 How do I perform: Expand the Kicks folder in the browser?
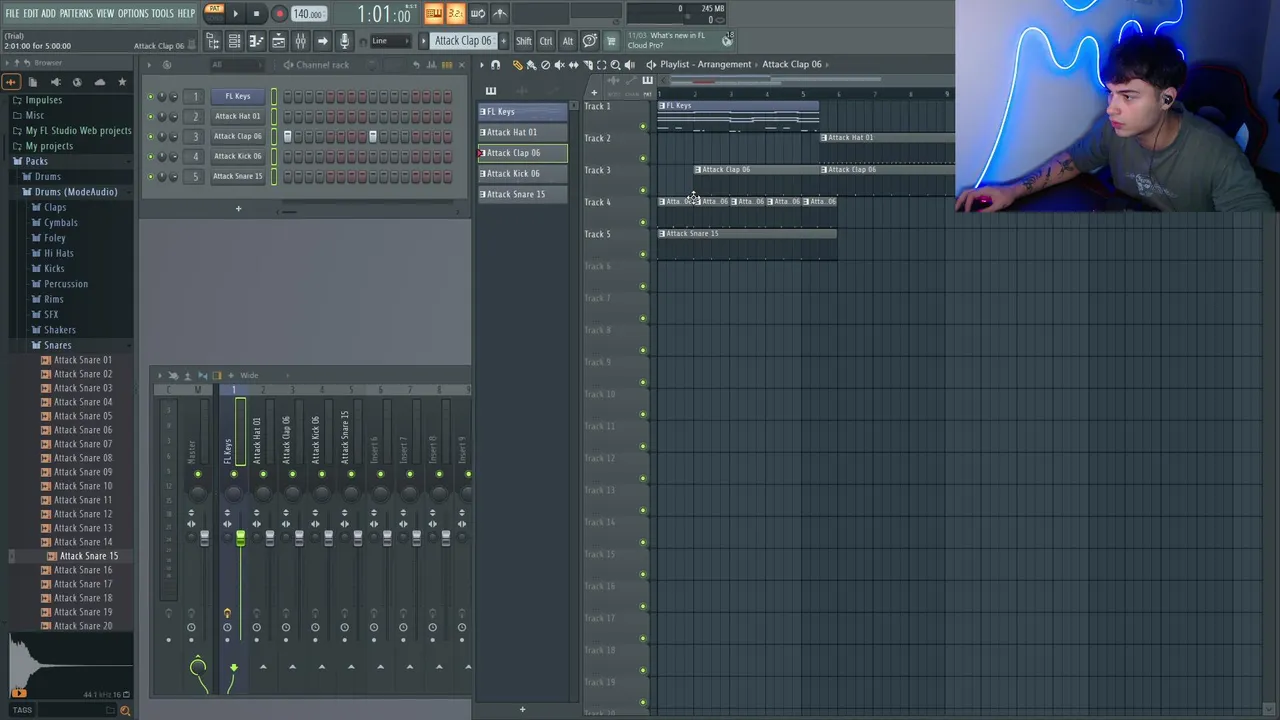tap(54, 268)
